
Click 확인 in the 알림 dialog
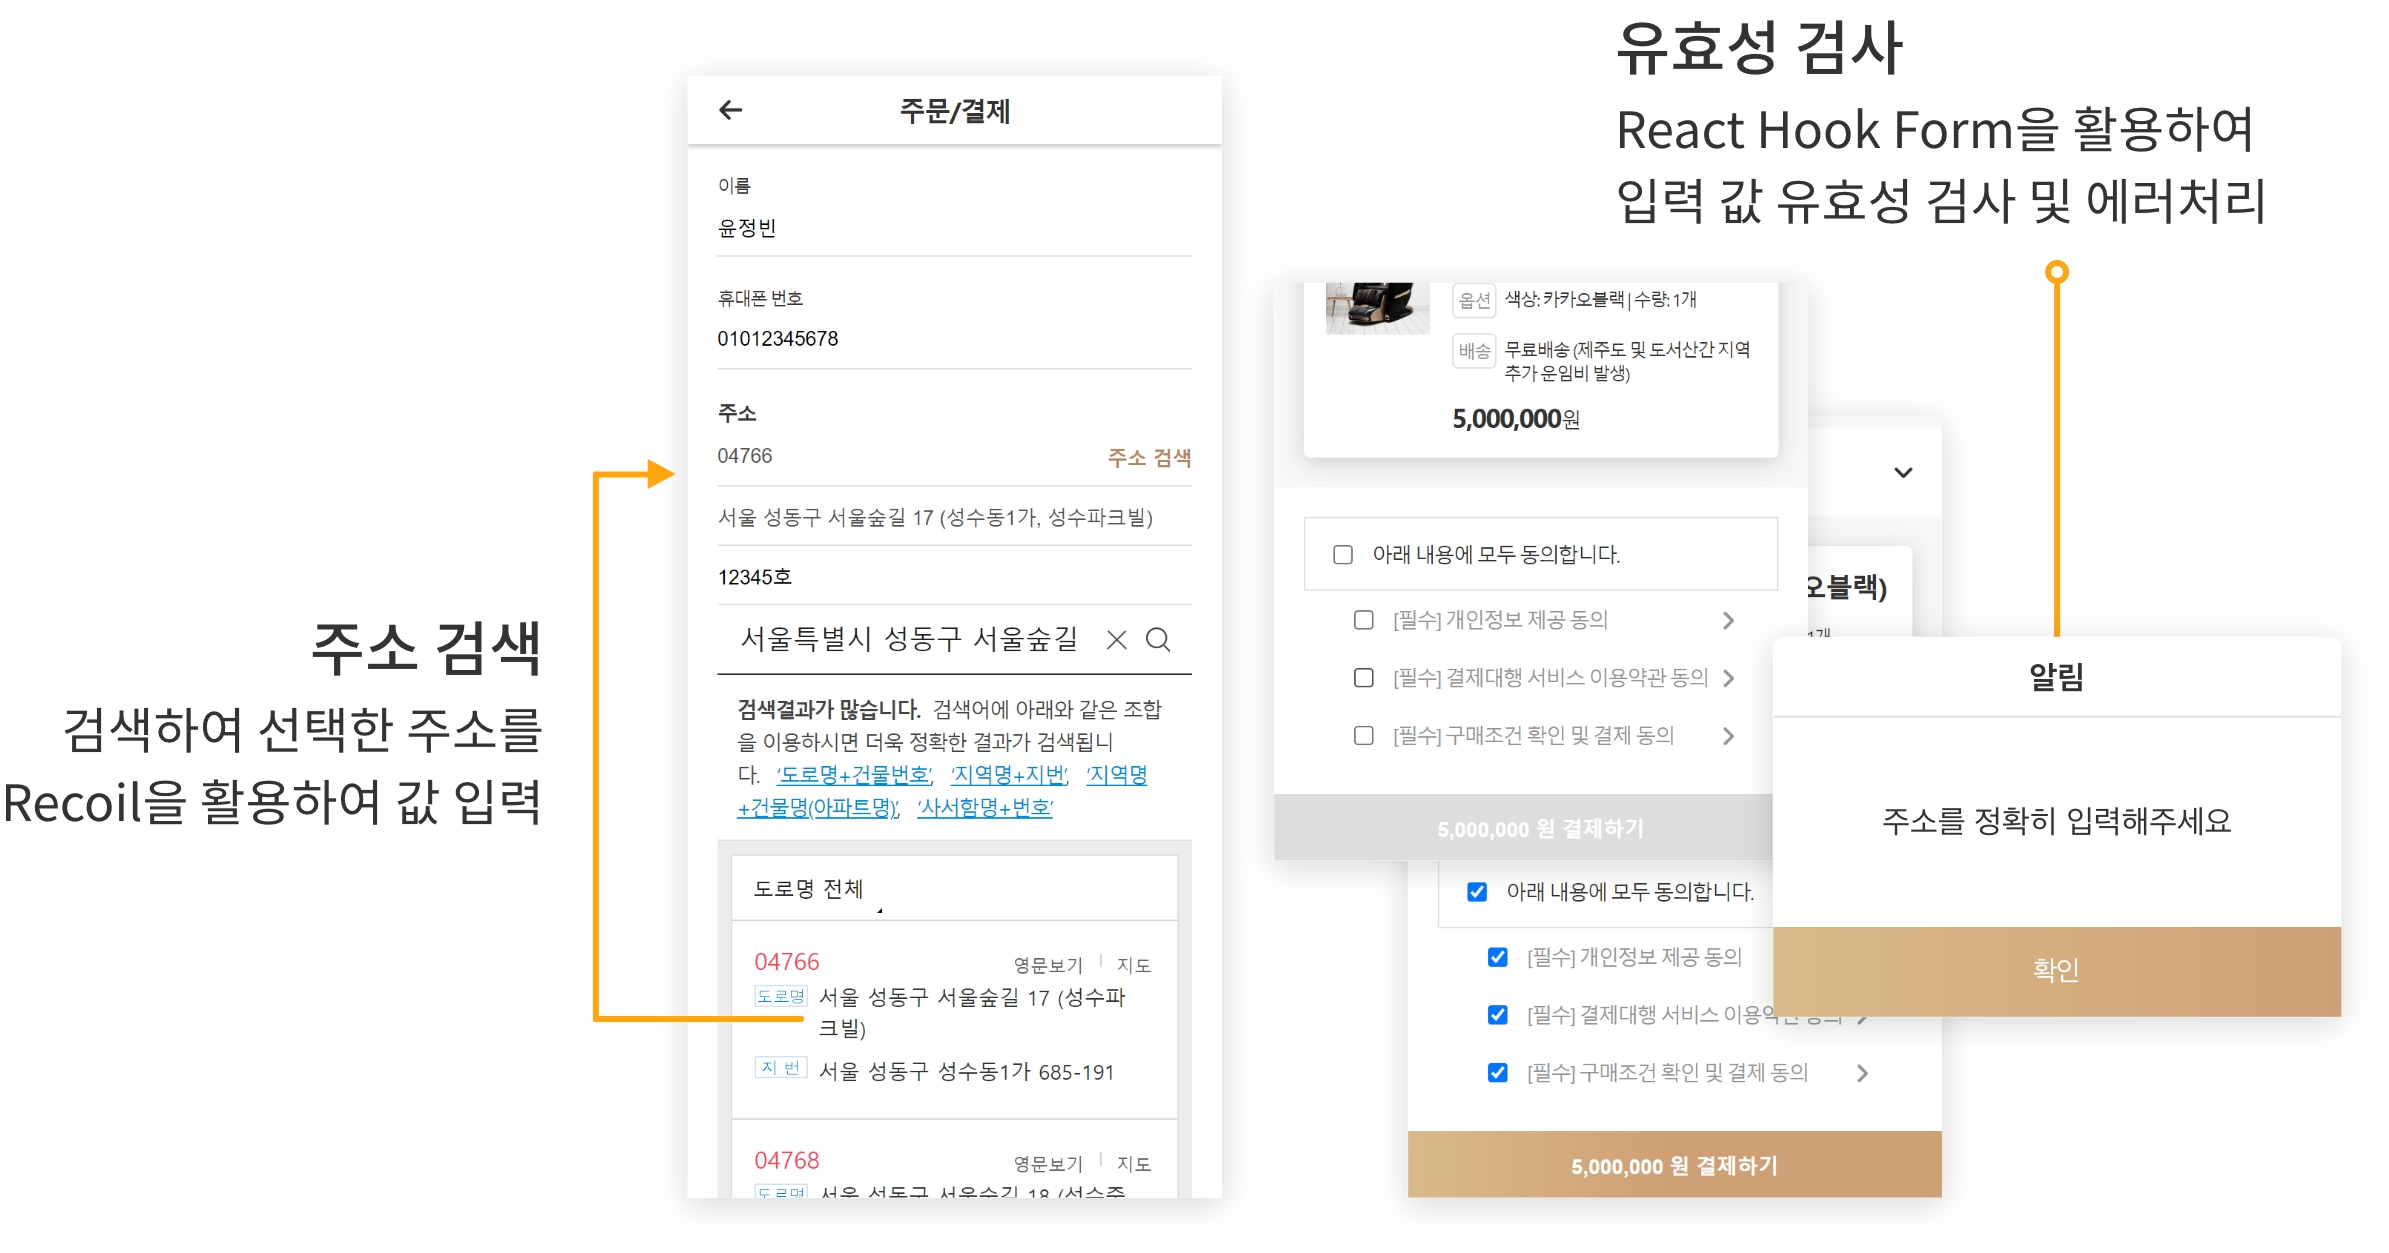(x=2056, y=971)
